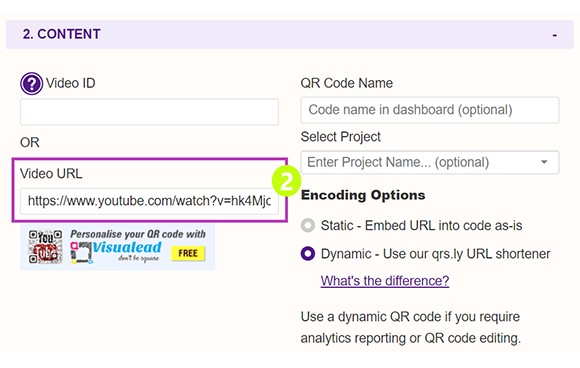Click the Video ID input field
Image resolution: width=580 pixels, height=368 pixels.
pyautogui.click(x=149, y=112)
